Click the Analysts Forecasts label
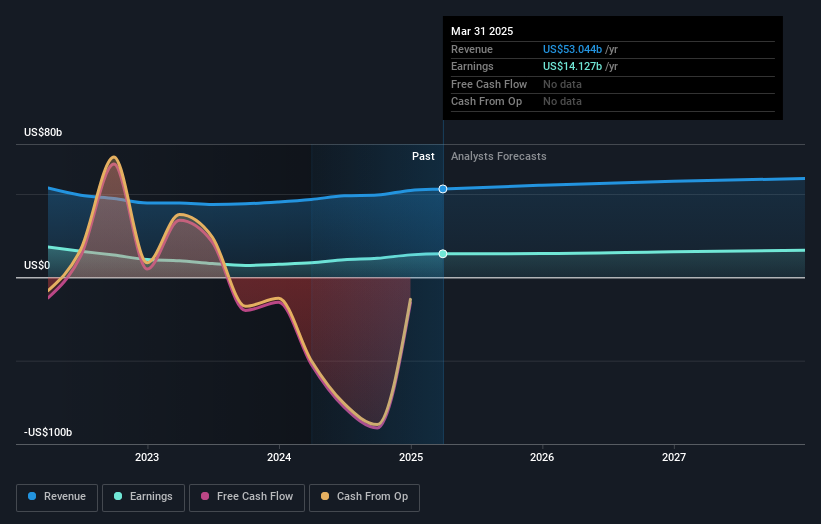The height and width of the screenshot is (524, 821). point(498,157)
